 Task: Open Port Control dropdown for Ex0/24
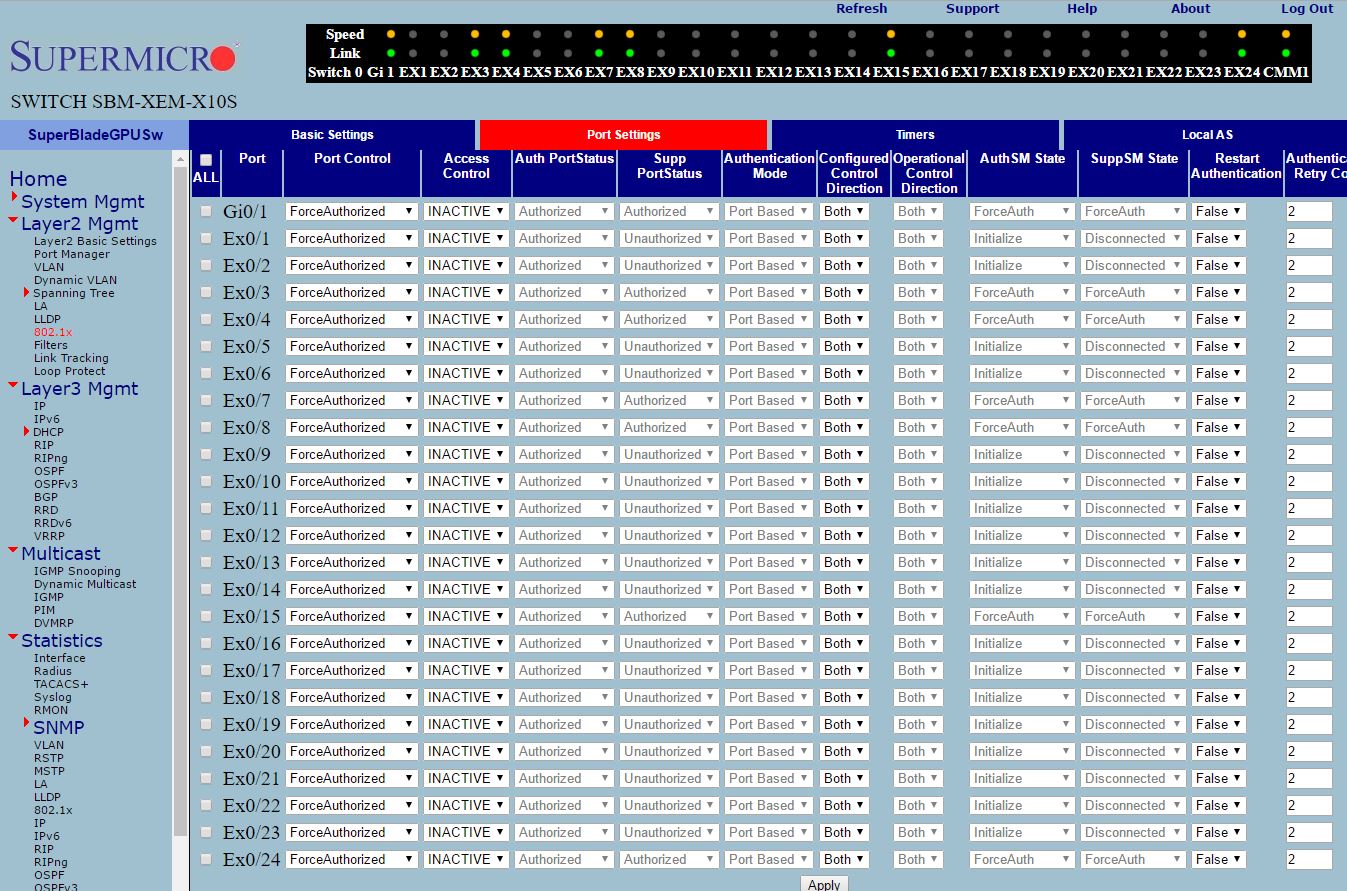(x=351, y=859)
